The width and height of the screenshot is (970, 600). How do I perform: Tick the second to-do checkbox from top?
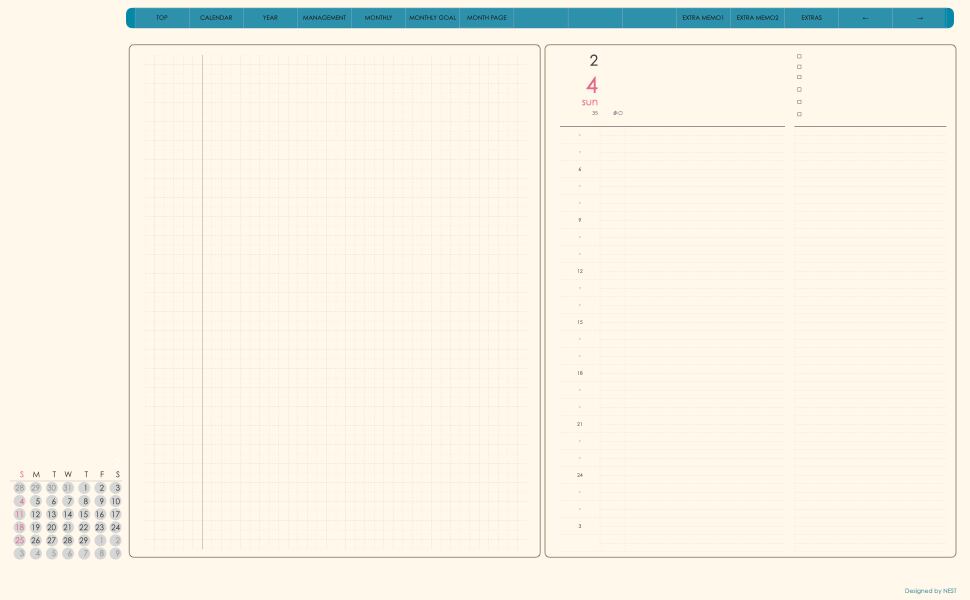tap(799, 67)
